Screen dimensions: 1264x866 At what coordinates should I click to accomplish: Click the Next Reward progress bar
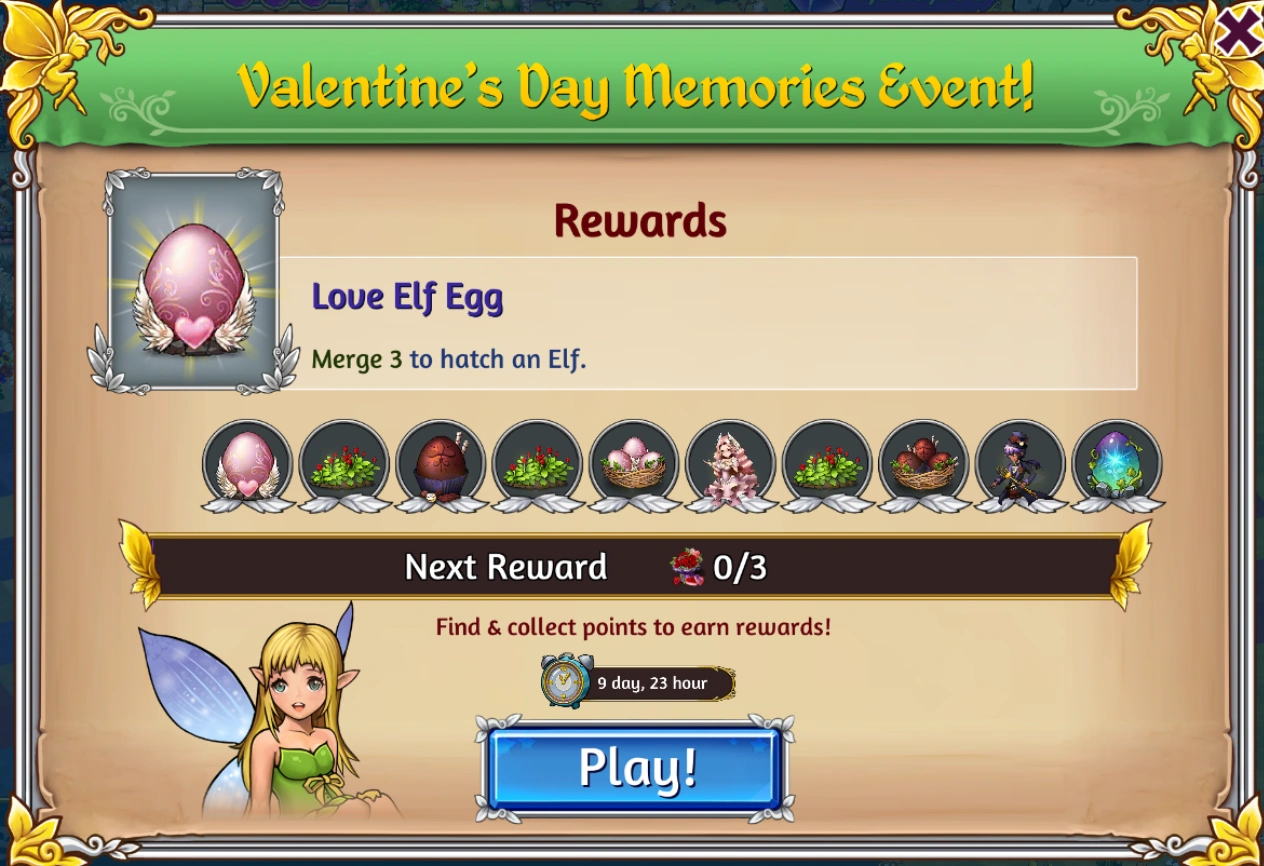636,567
